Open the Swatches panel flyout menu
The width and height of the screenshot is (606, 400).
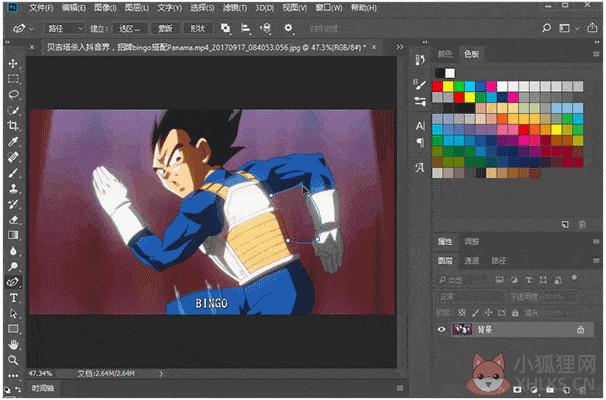click(596, 54)
